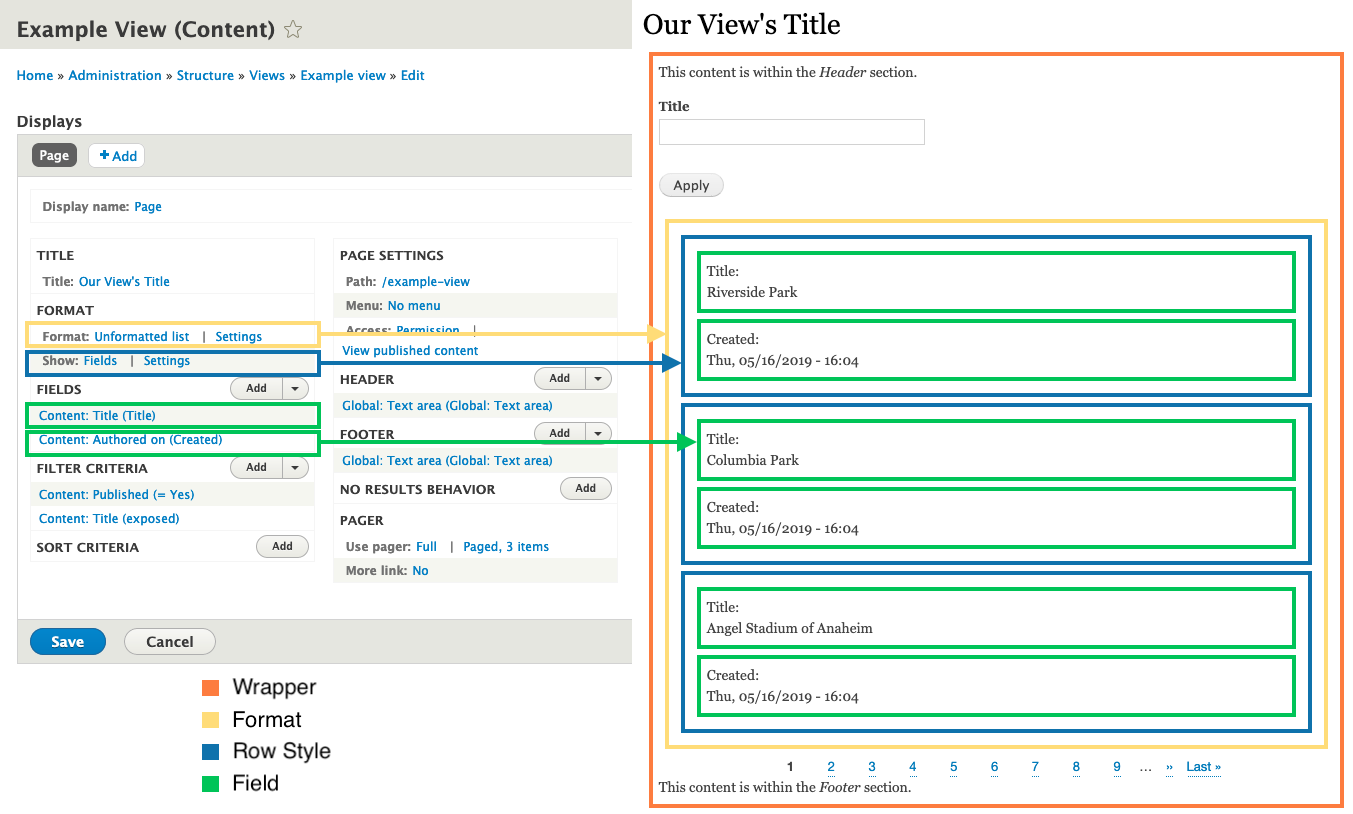Click the +Add display button
Viewport: 1353px width, 814px height.
point(116,155)
